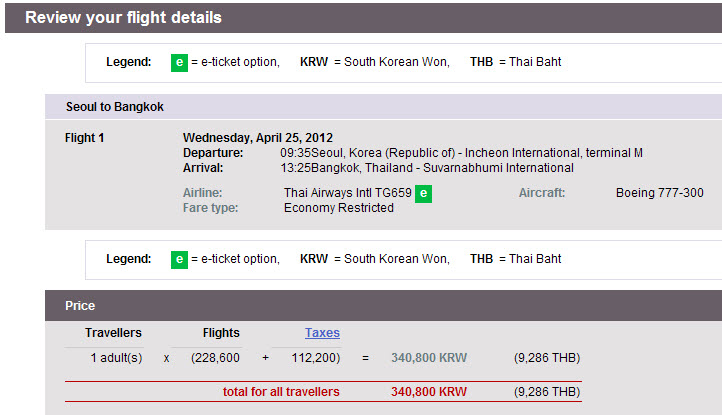
Task: Click the 112,200 taxes value
Action: pyautogui.click(x=316, y=358)
